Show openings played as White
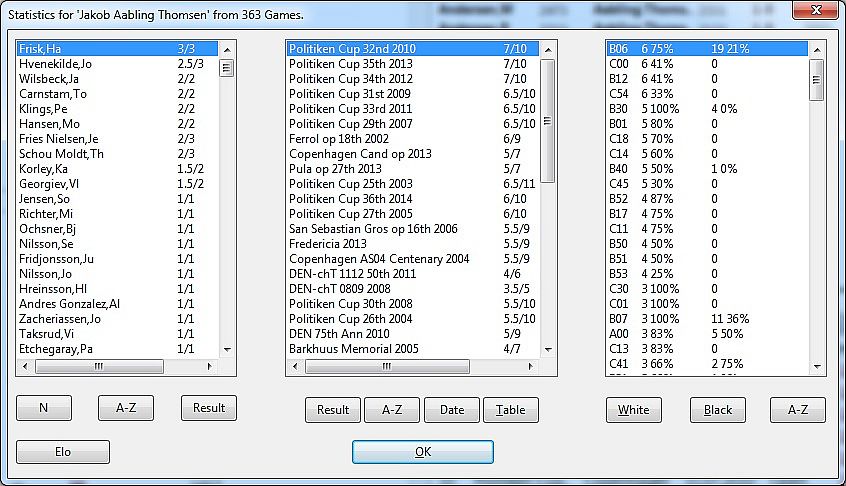Viewport: 846px width, 486px height. click(x=633, y=410)
